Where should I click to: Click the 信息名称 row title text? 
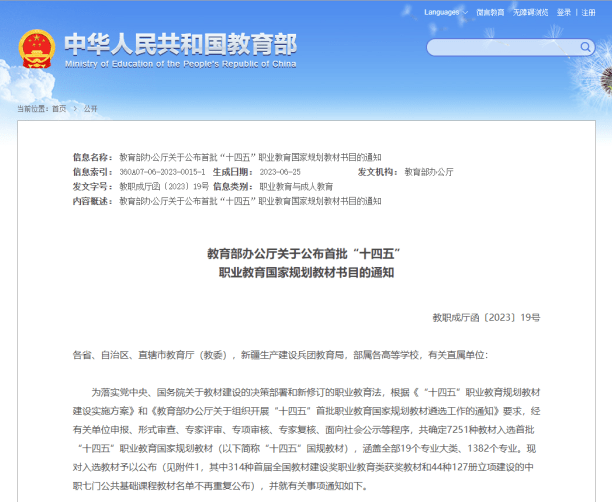250,157
